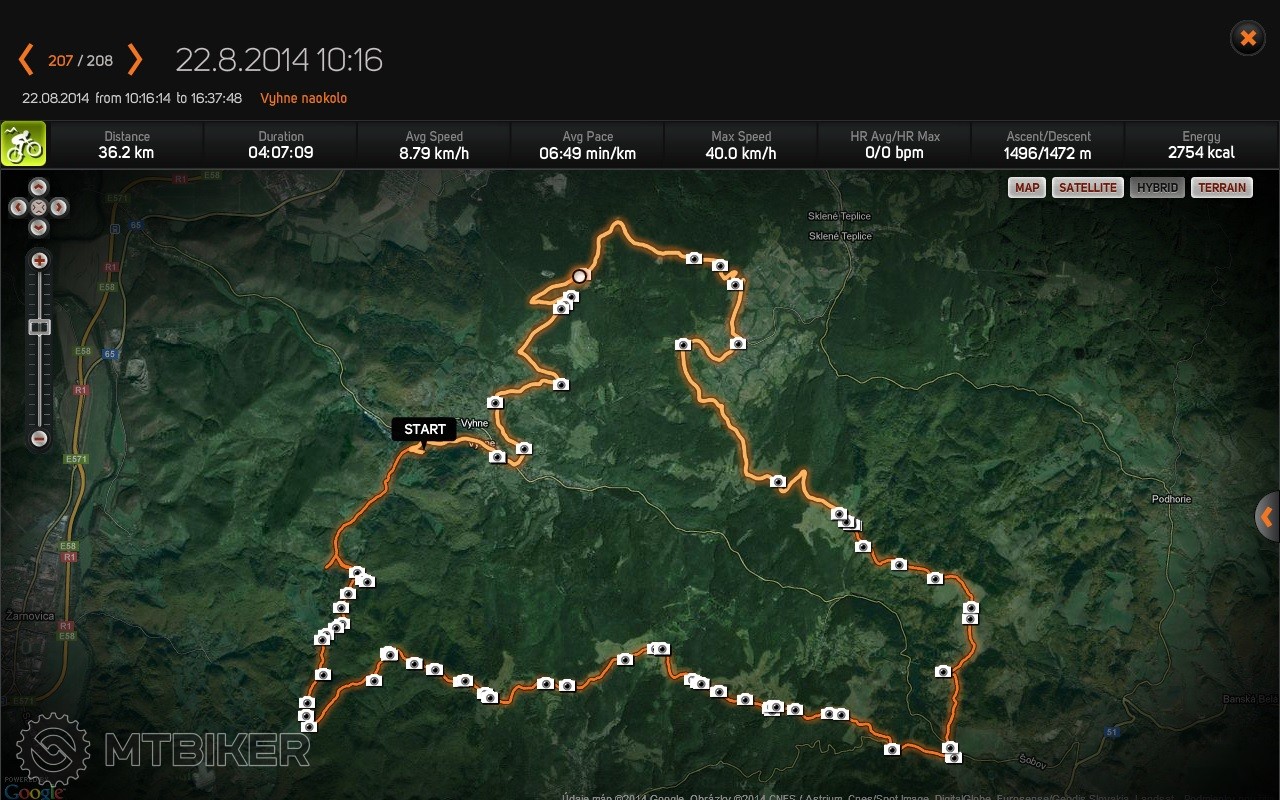Viewport: 1280px width, 800px height.
Task: Switch the map view to TERRAIN
Action: click(1222, 187)
